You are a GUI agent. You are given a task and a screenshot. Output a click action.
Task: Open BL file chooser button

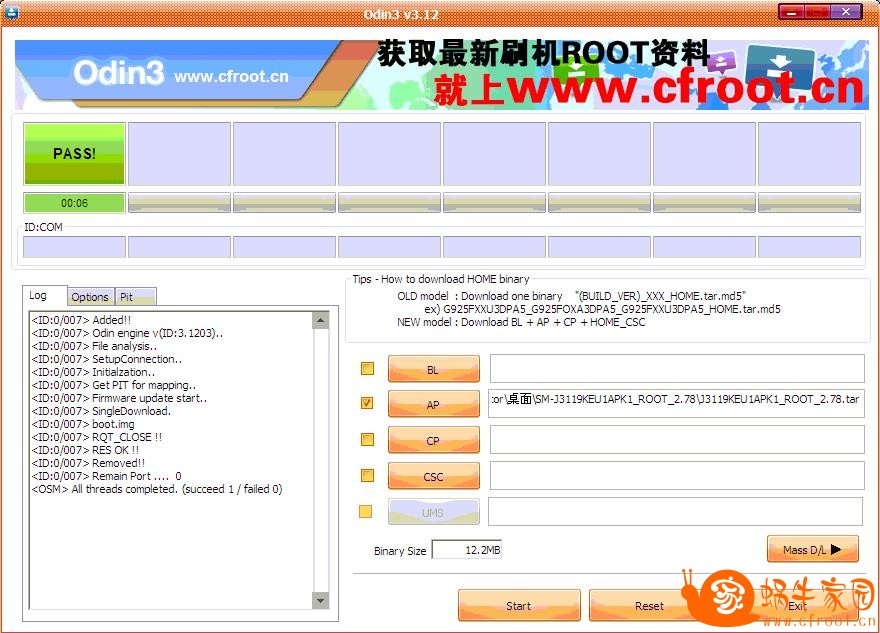coord(434,369)
